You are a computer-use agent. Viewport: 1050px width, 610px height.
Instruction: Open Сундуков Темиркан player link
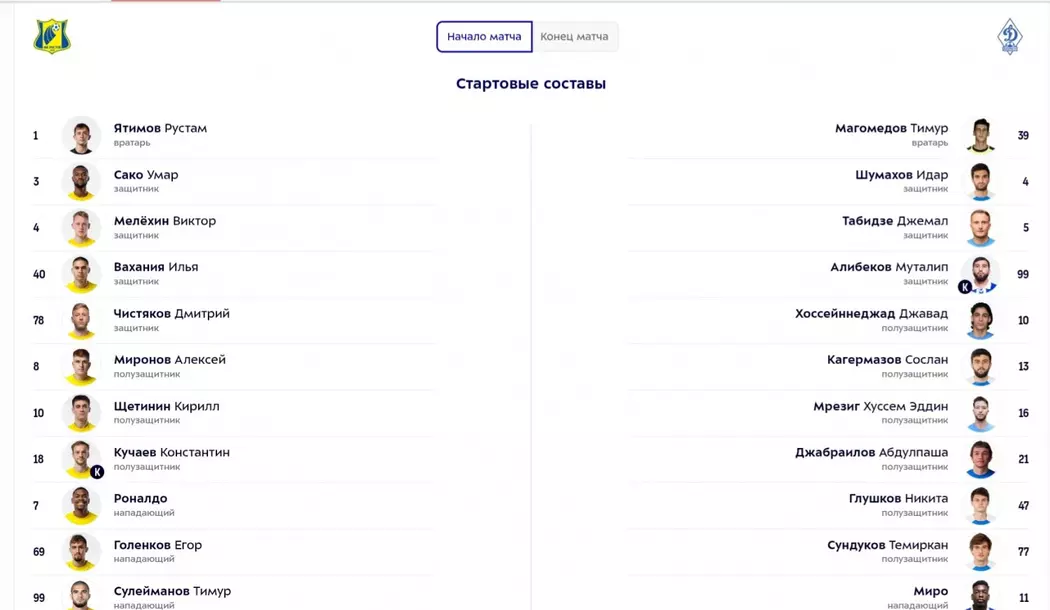887,545
